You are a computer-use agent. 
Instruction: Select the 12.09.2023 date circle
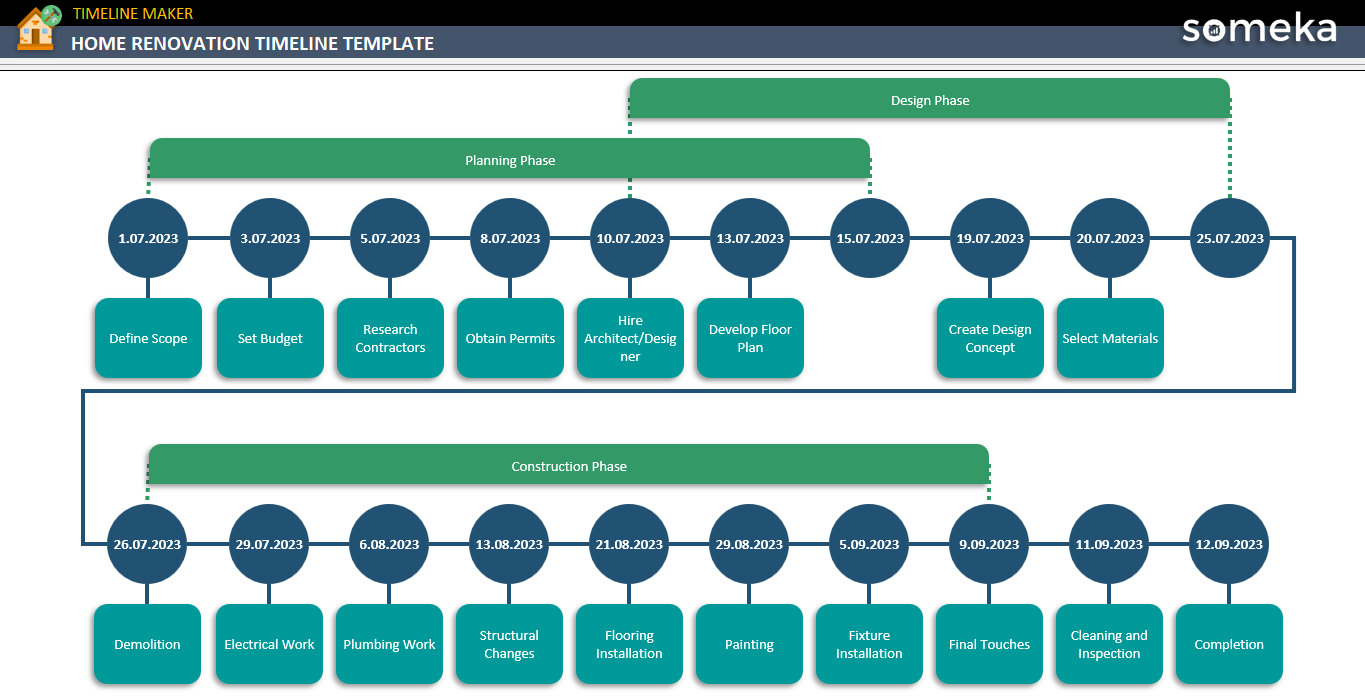point(1228,544)
